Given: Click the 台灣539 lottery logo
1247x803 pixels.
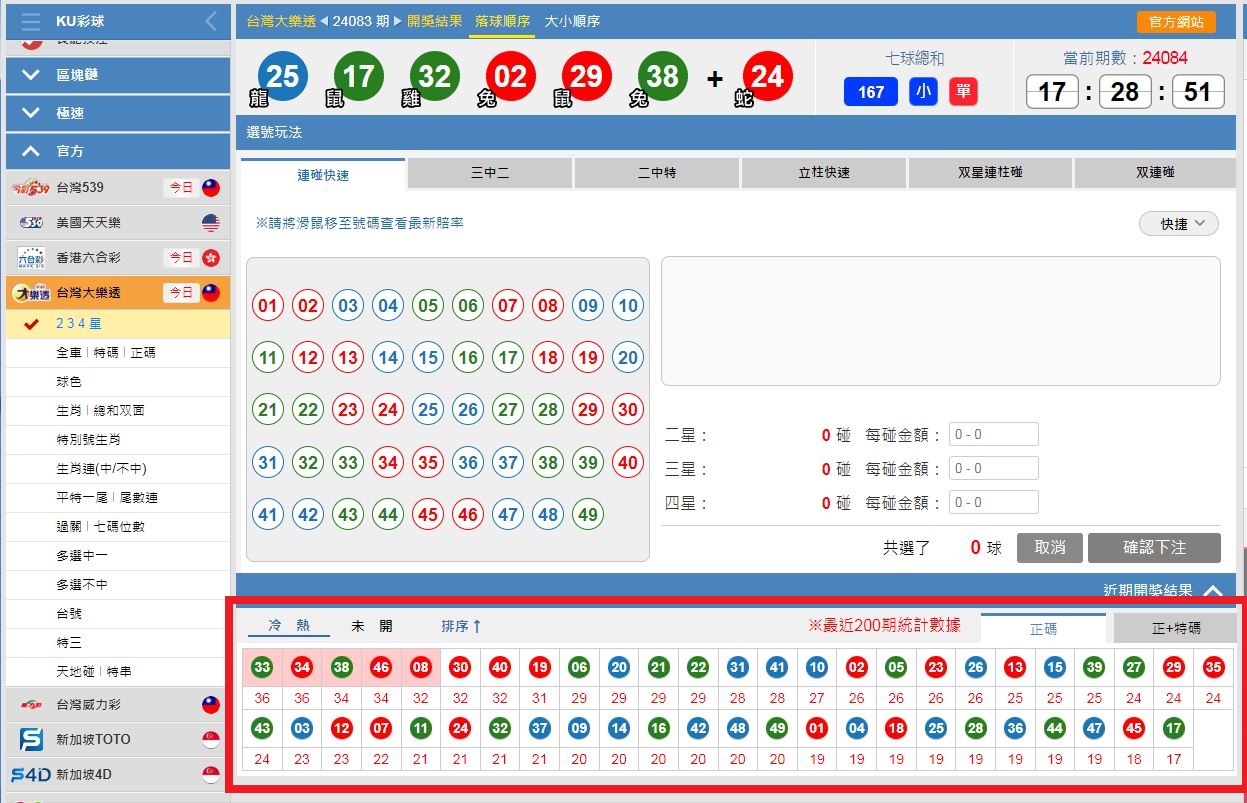Looking at the screenshot, I should (x=30, y=187).
